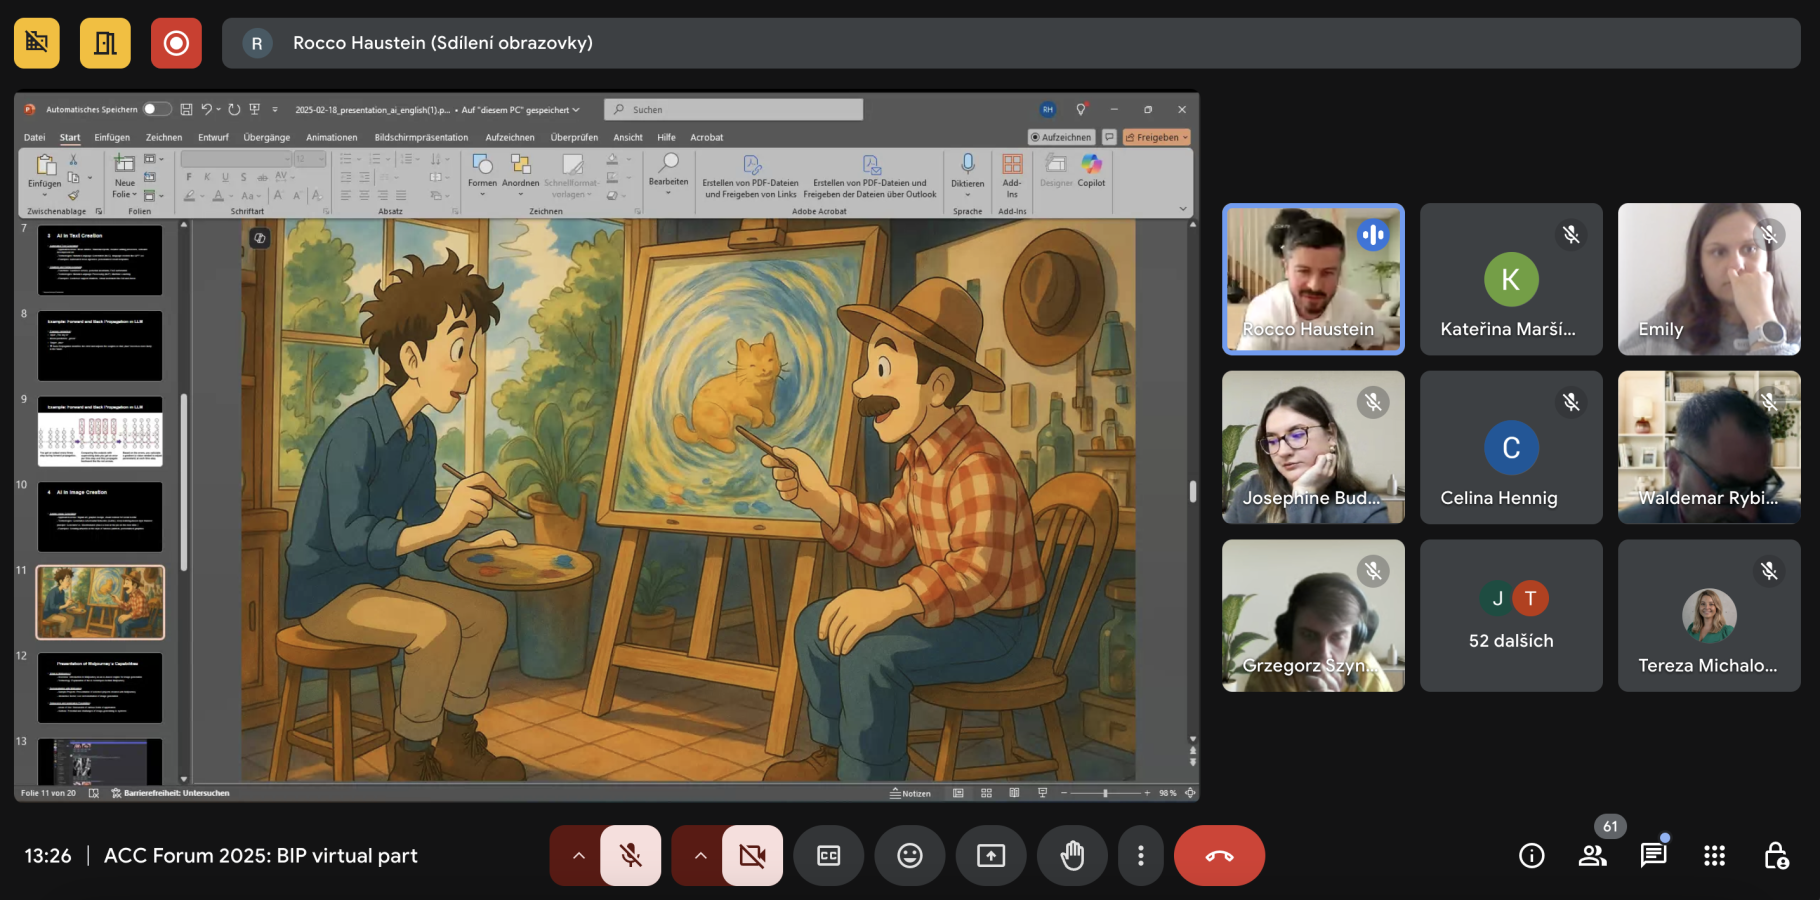
Task: Expand video settings chevron beside camera
Action: pyautogui.click(x=700, y=856)
